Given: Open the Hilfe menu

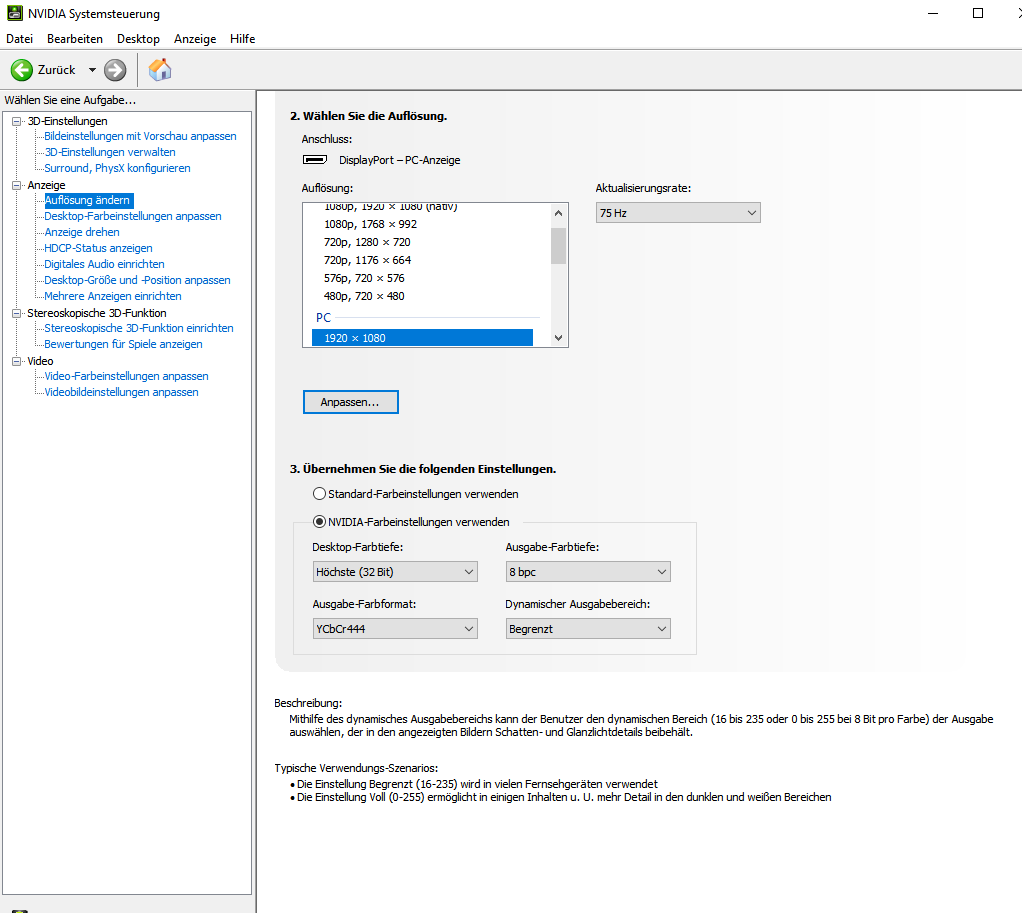Looking at the screenshot, I should pyautogui.click(x=242, y=39).
